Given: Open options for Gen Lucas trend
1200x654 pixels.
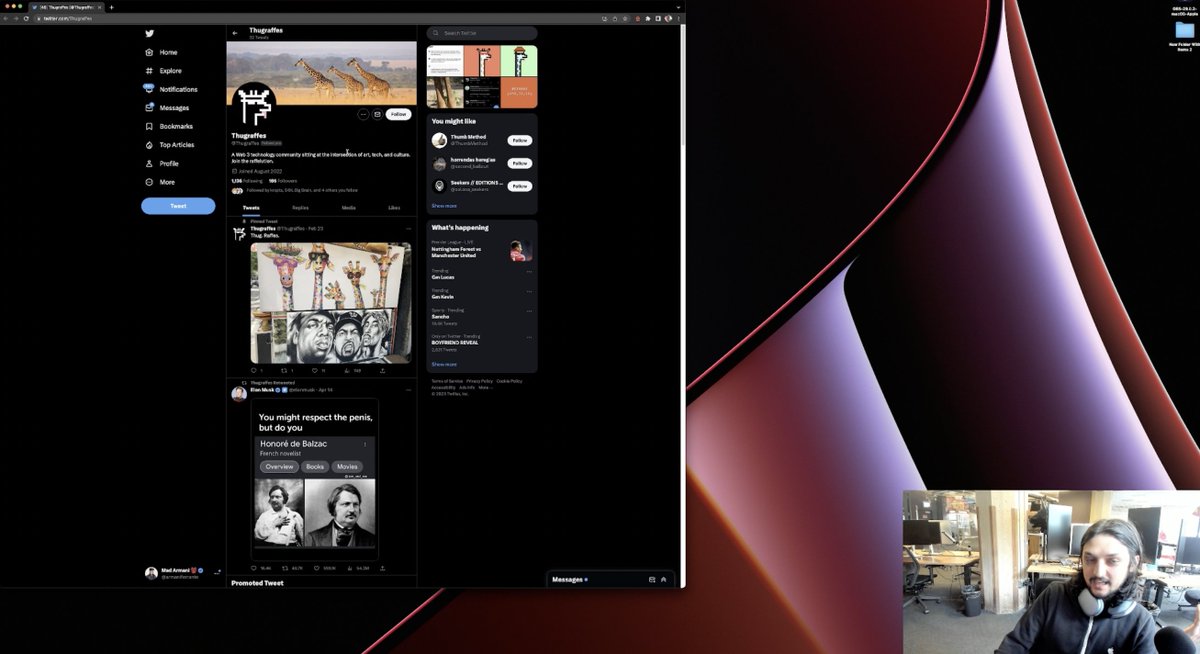Looking at the screenshot, I should point(529,271).
